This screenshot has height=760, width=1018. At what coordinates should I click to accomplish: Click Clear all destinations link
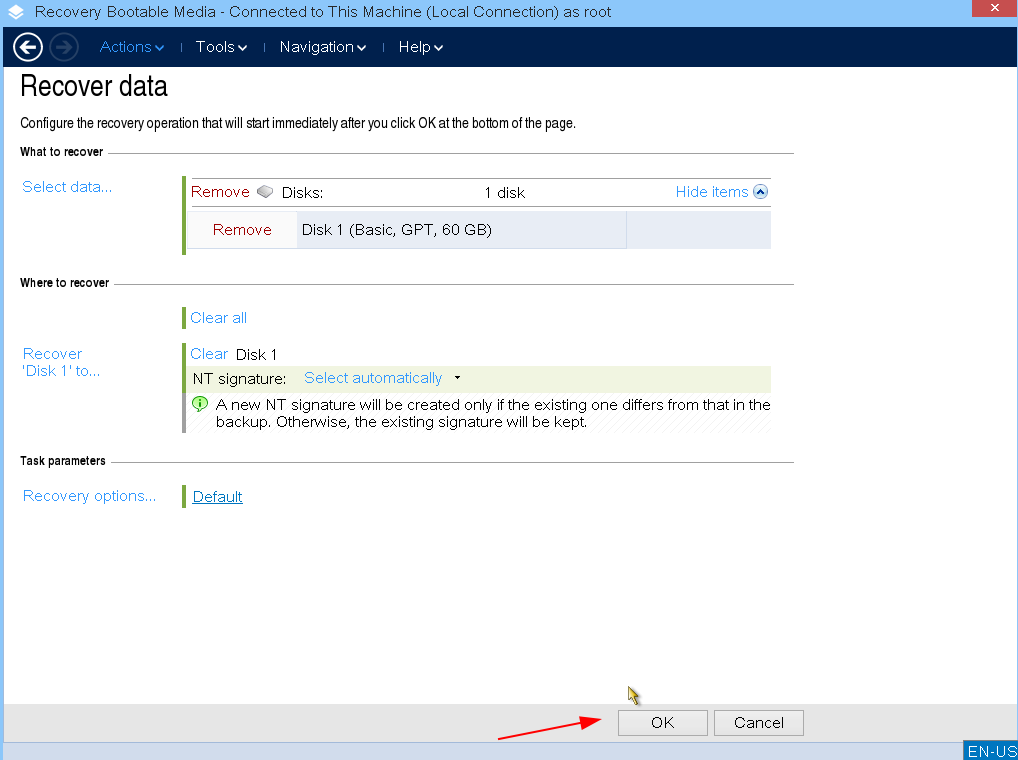click(x=218, y=318)
